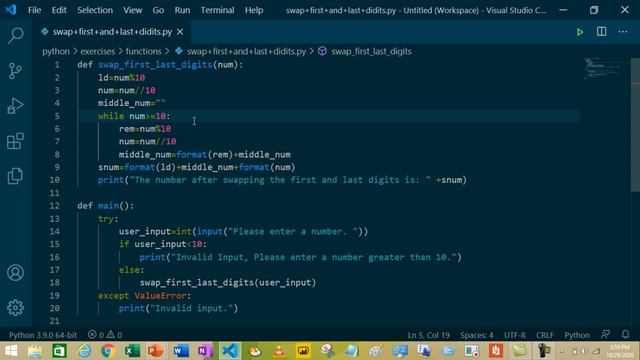
Task: Open the Accounts menu icon
Action: 16,273
